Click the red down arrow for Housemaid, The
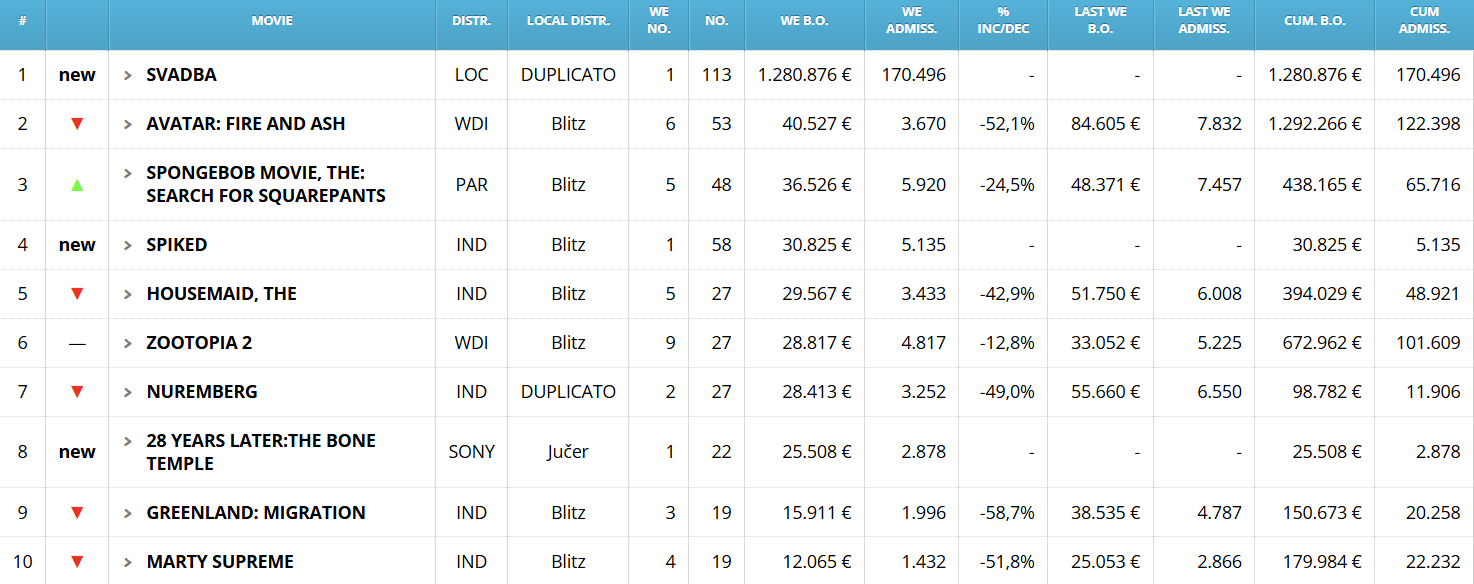The width and height of the screenshot is (1474, 584). (x=77, y=294)
